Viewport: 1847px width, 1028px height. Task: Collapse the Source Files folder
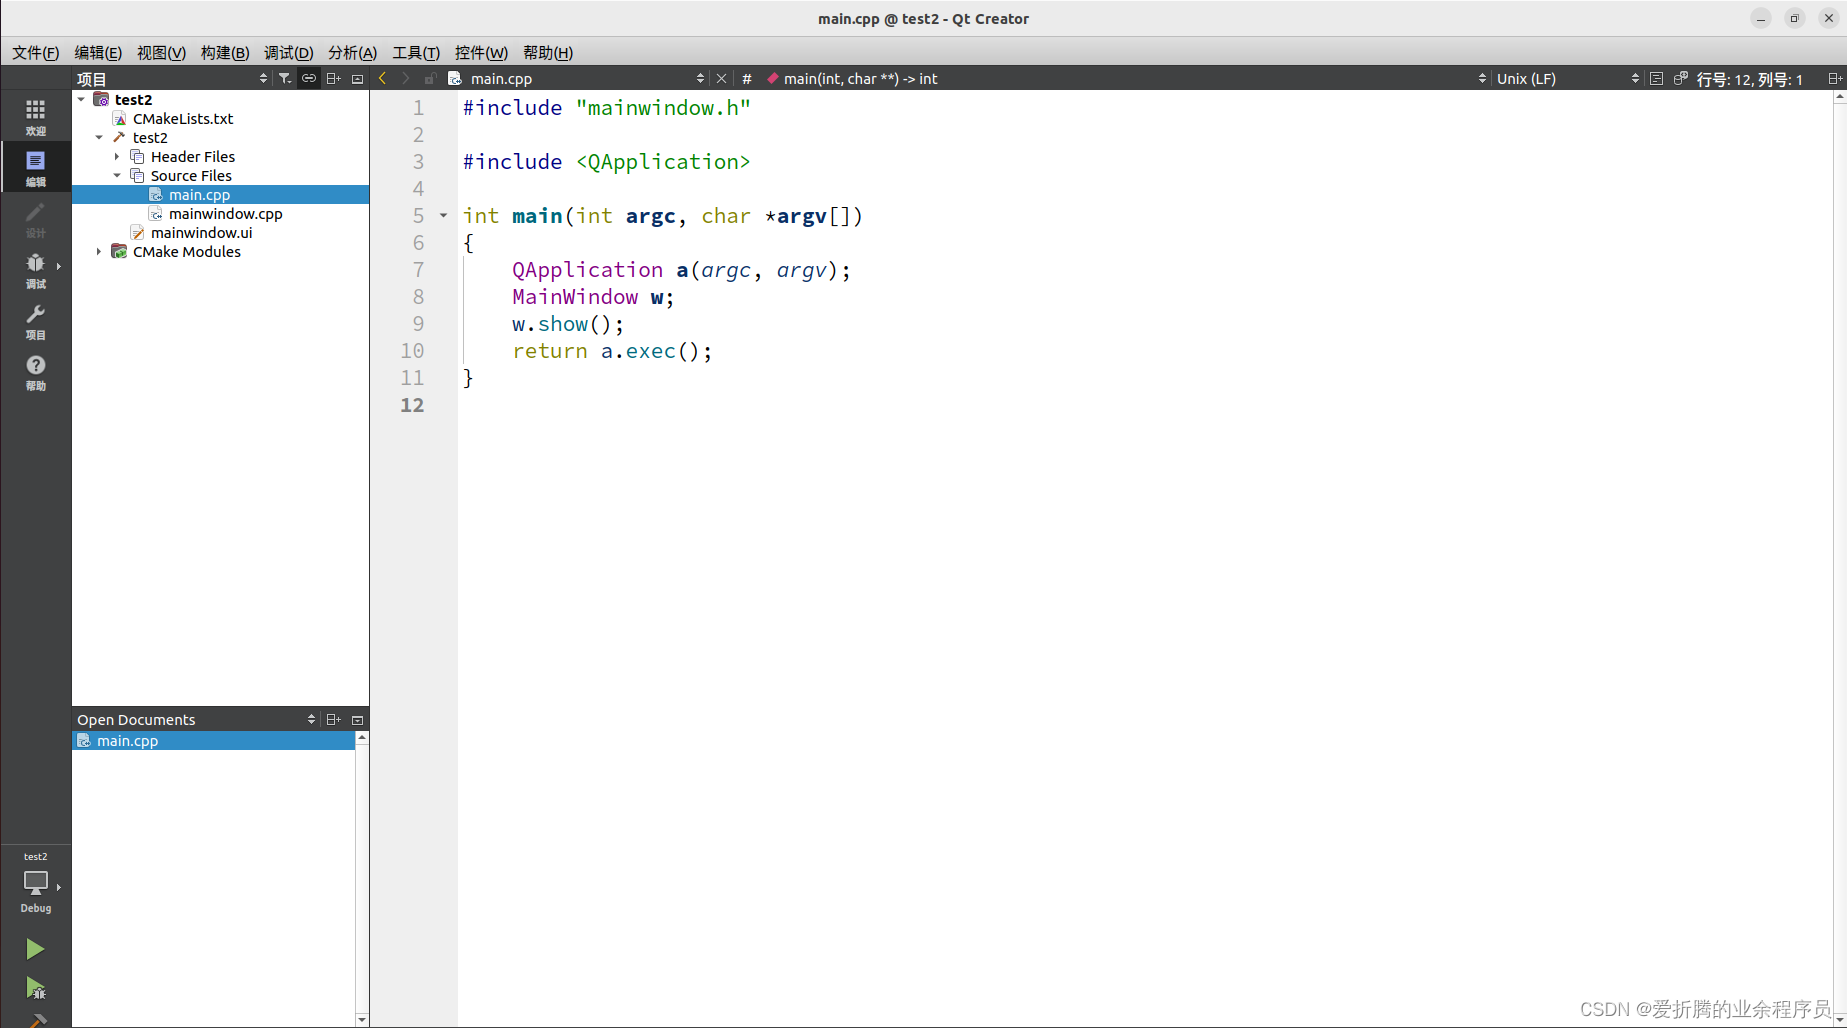[117, 175]
